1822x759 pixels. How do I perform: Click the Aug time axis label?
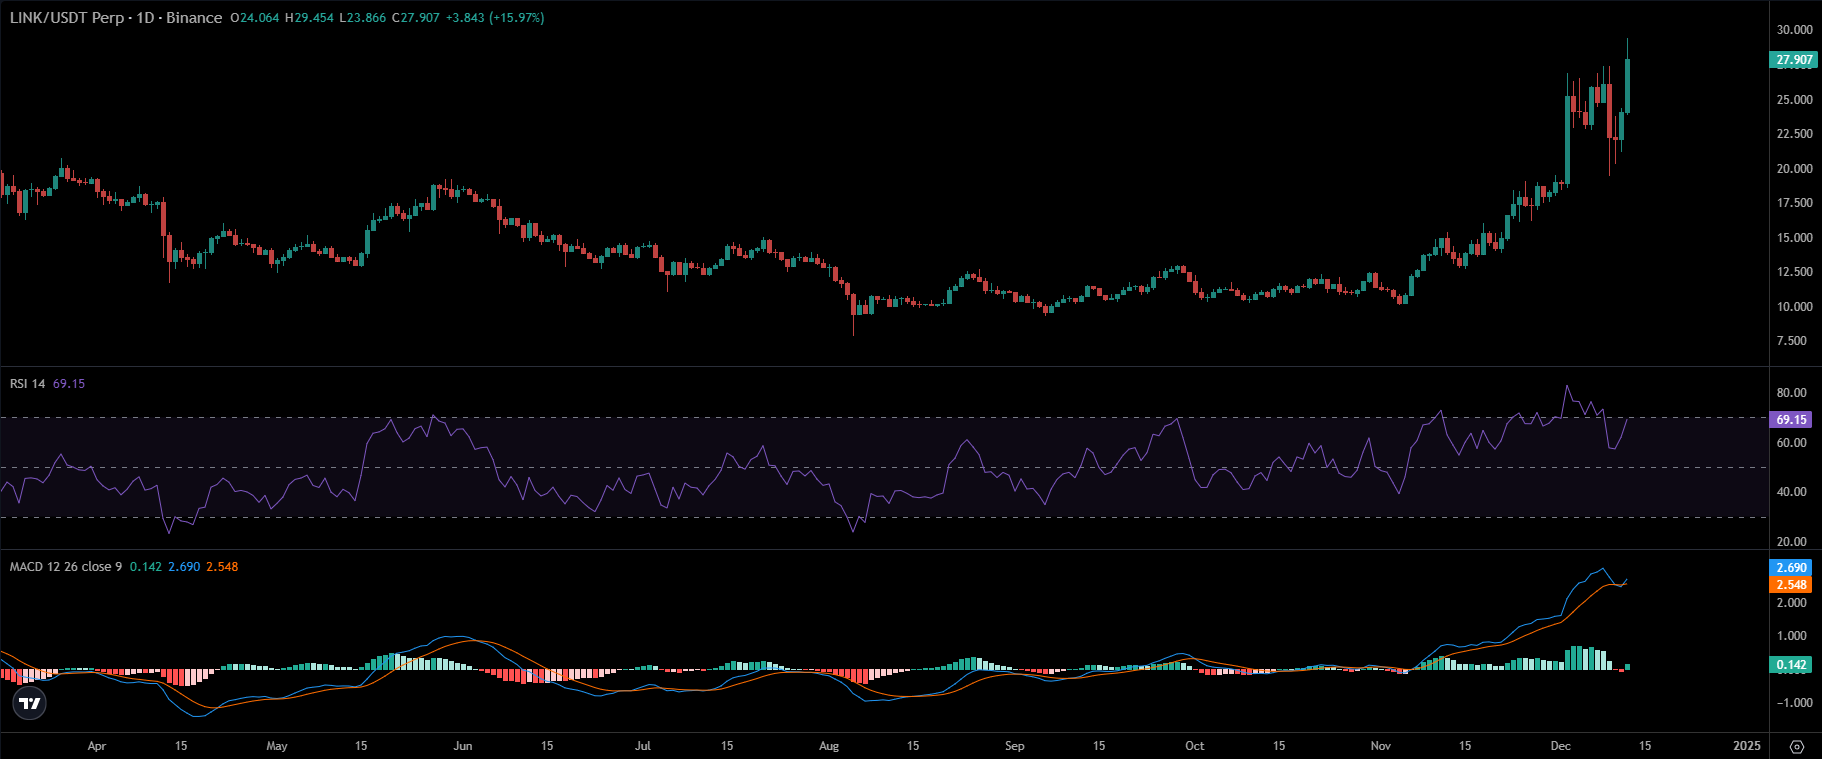pyautogui.click(x=829, y=746)
